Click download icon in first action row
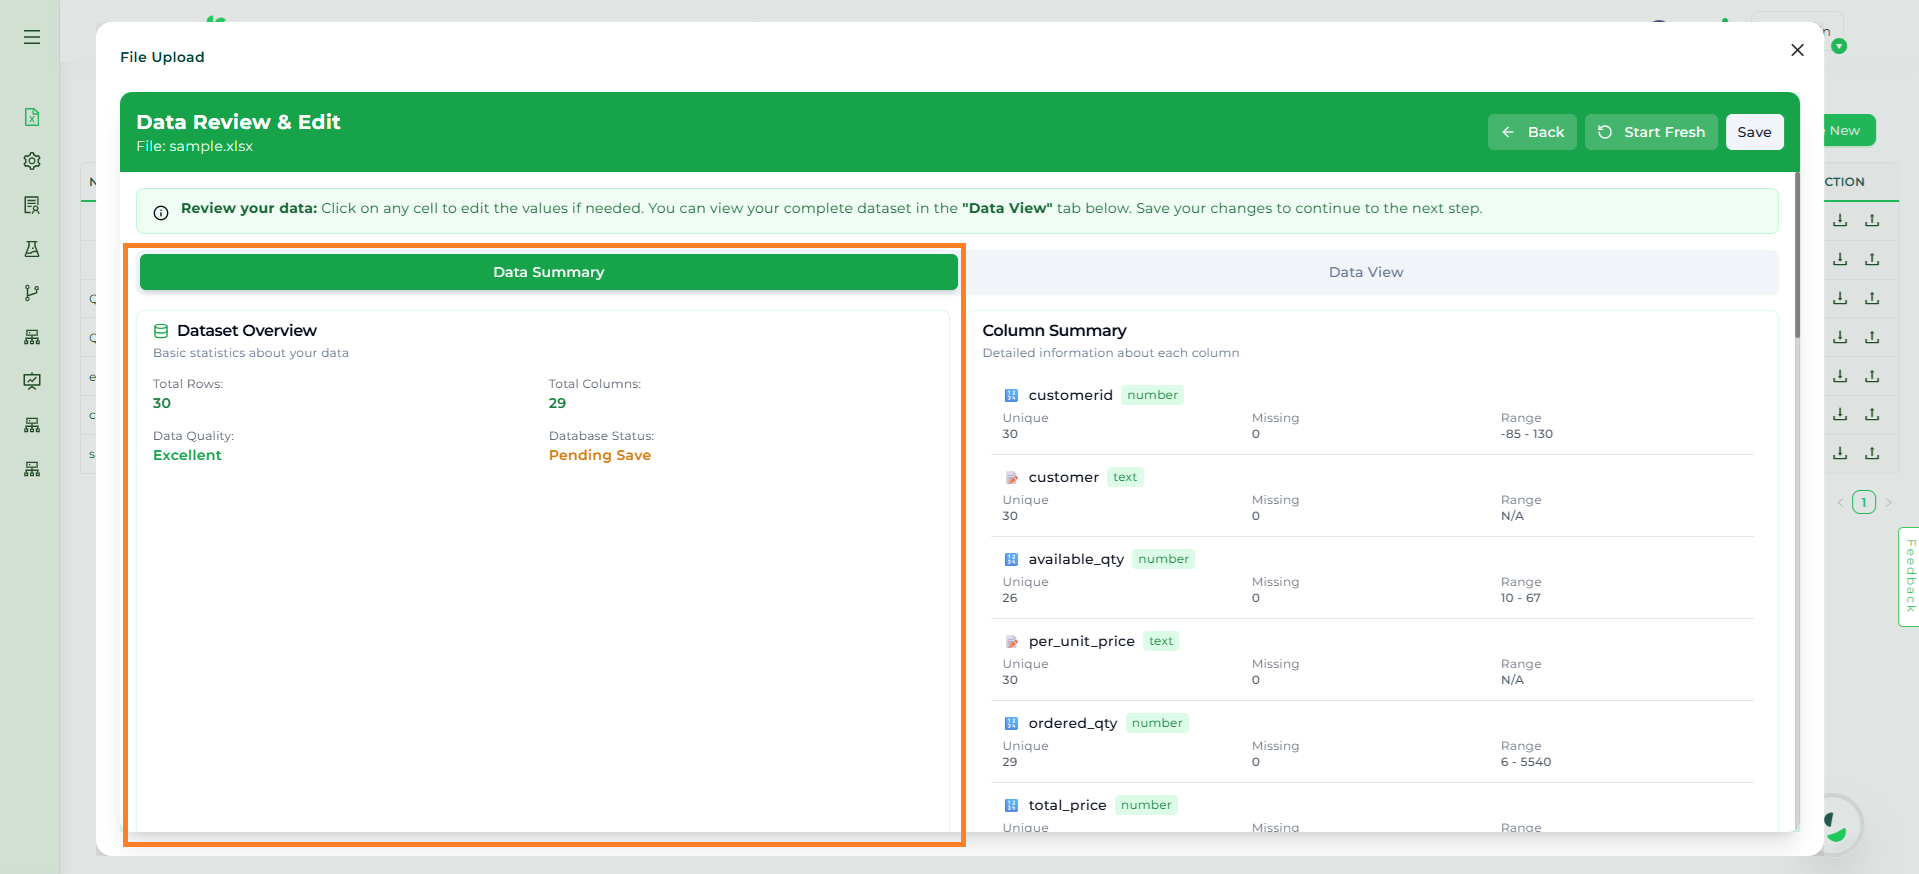Image resolution: width=1919 pixels, height=874 pixels. pos(1840,220)
